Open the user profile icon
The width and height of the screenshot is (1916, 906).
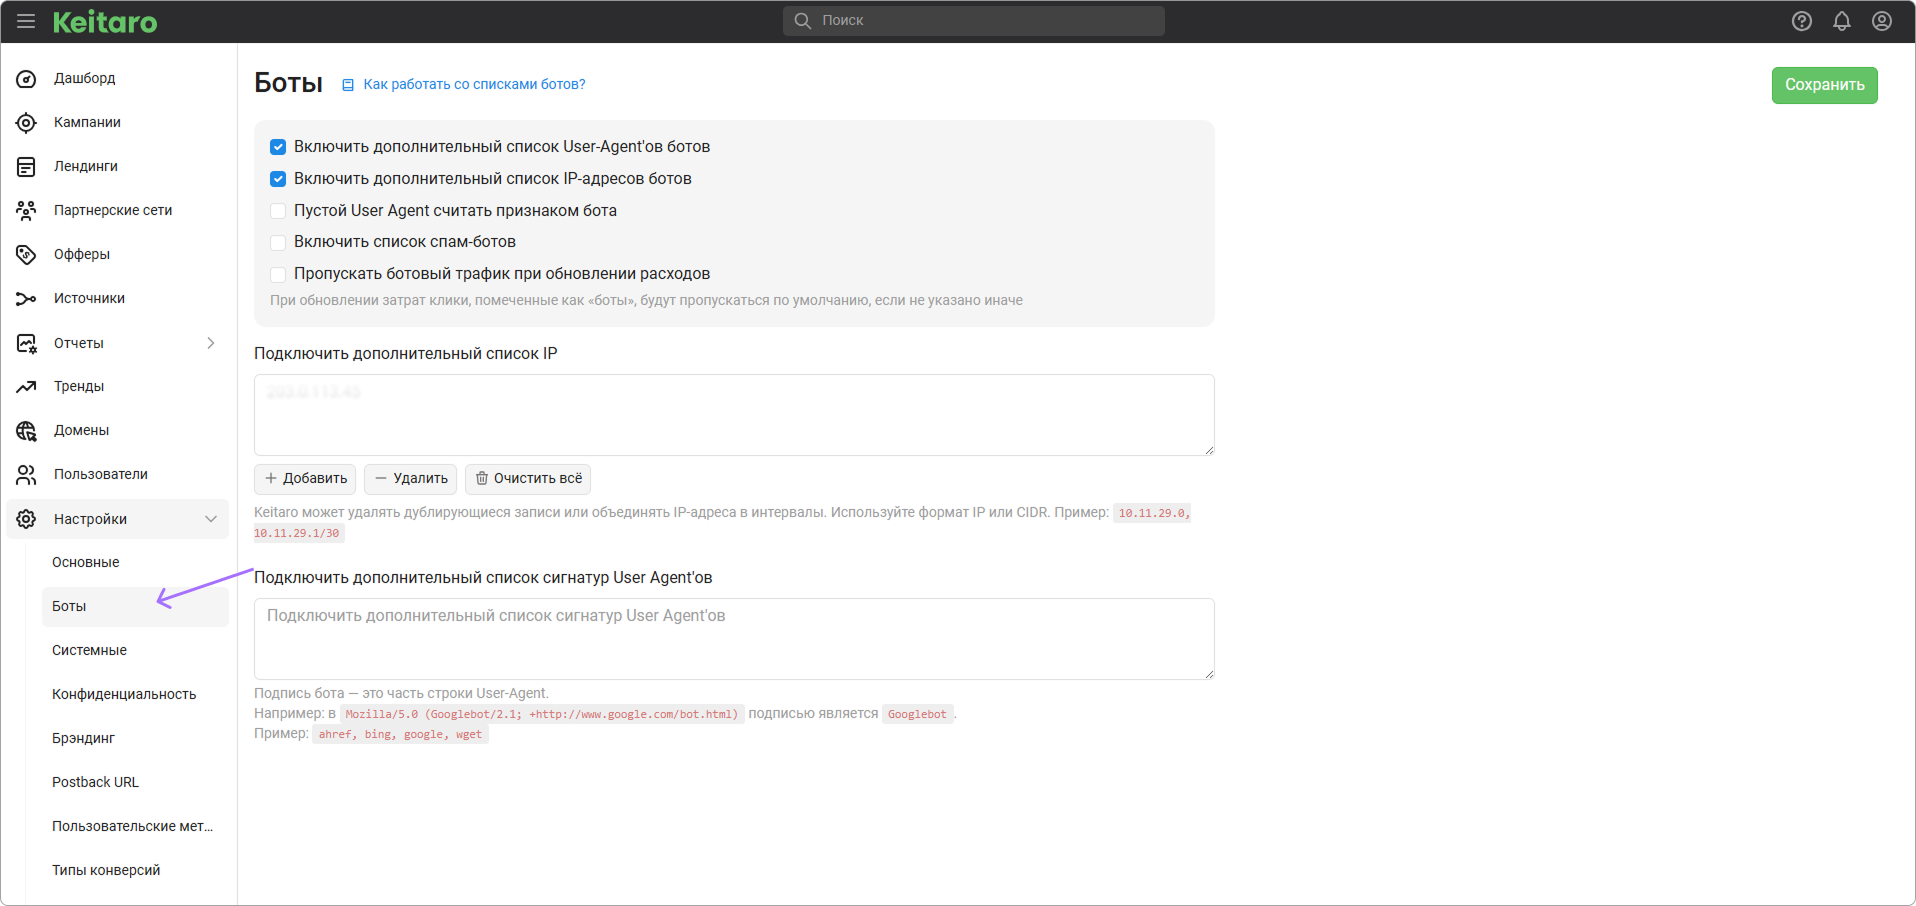coord(1881,21)
